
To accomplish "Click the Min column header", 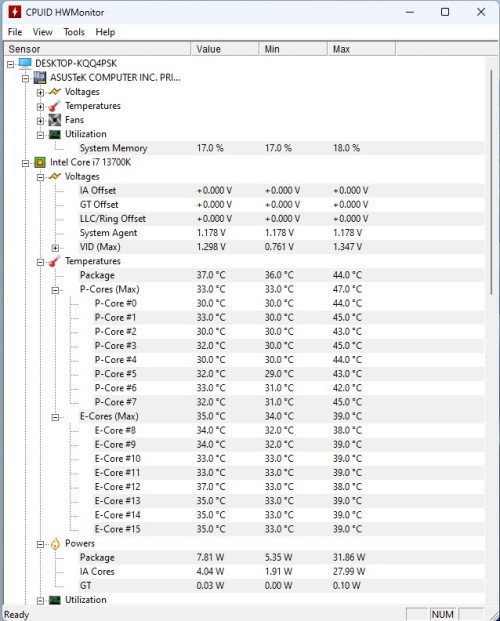I will point(293,49).
